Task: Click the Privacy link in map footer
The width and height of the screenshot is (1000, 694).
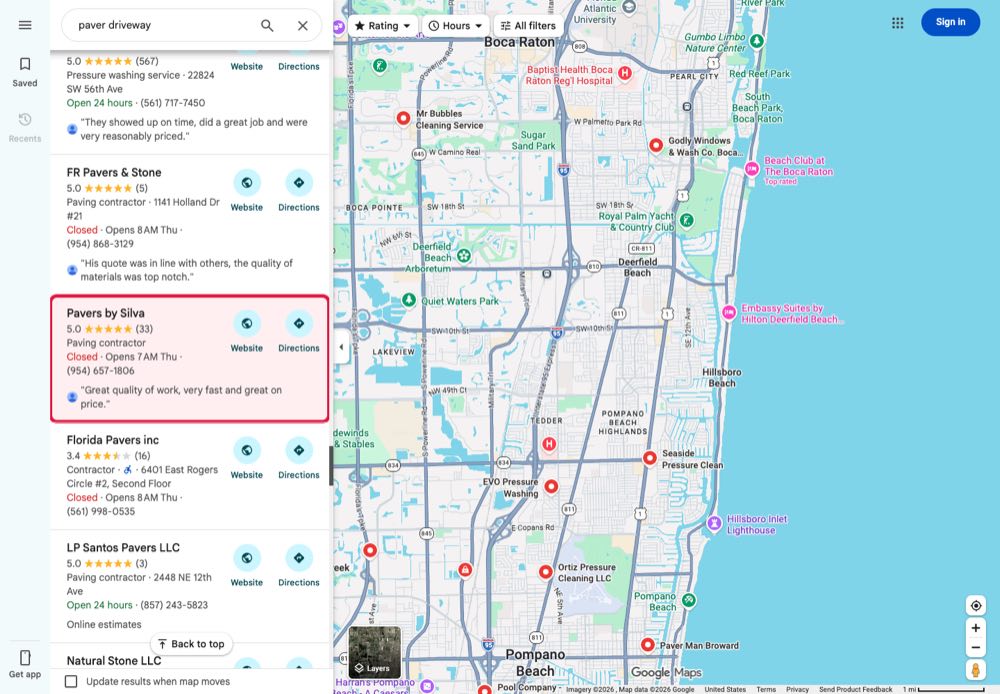Action: 797,690
